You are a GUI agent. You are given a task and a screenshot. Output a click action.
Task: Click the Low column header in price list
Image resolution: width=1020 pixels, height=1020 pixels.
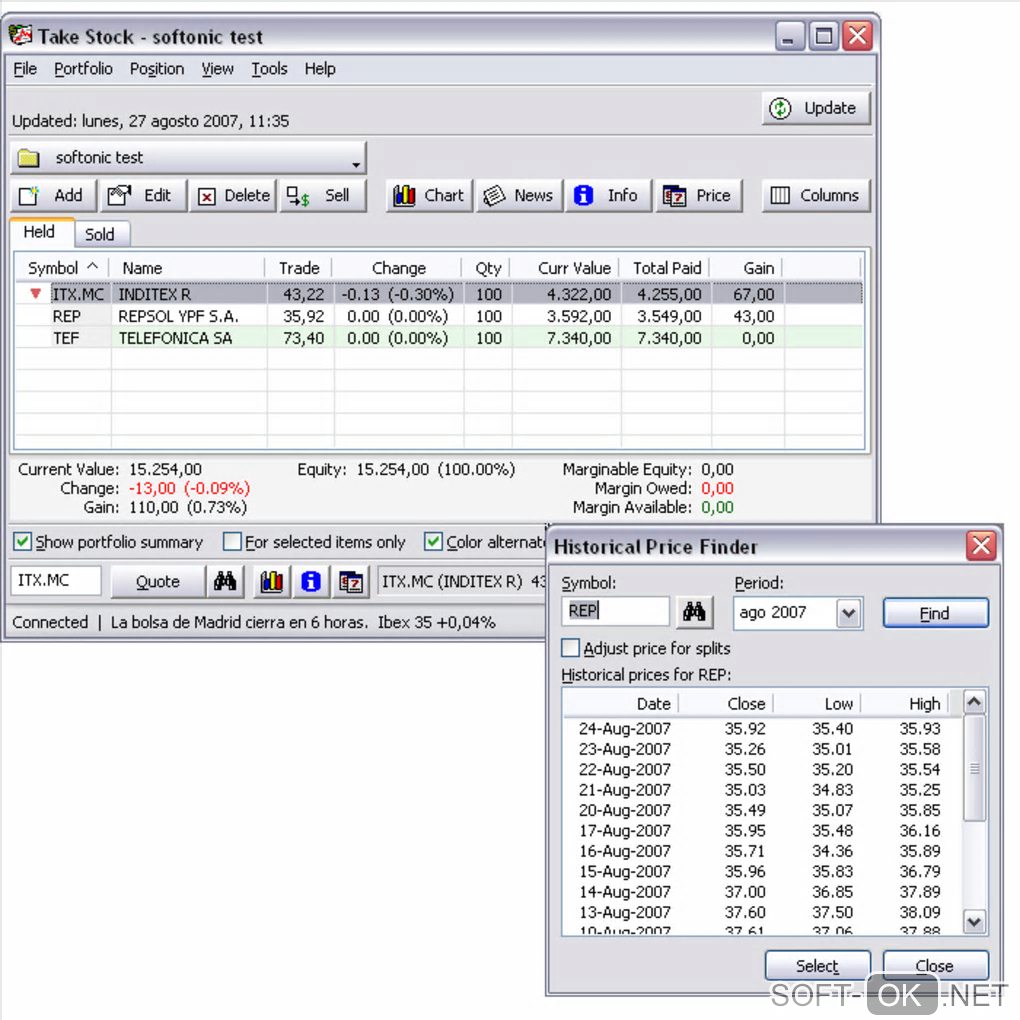[x=818, y=704]
